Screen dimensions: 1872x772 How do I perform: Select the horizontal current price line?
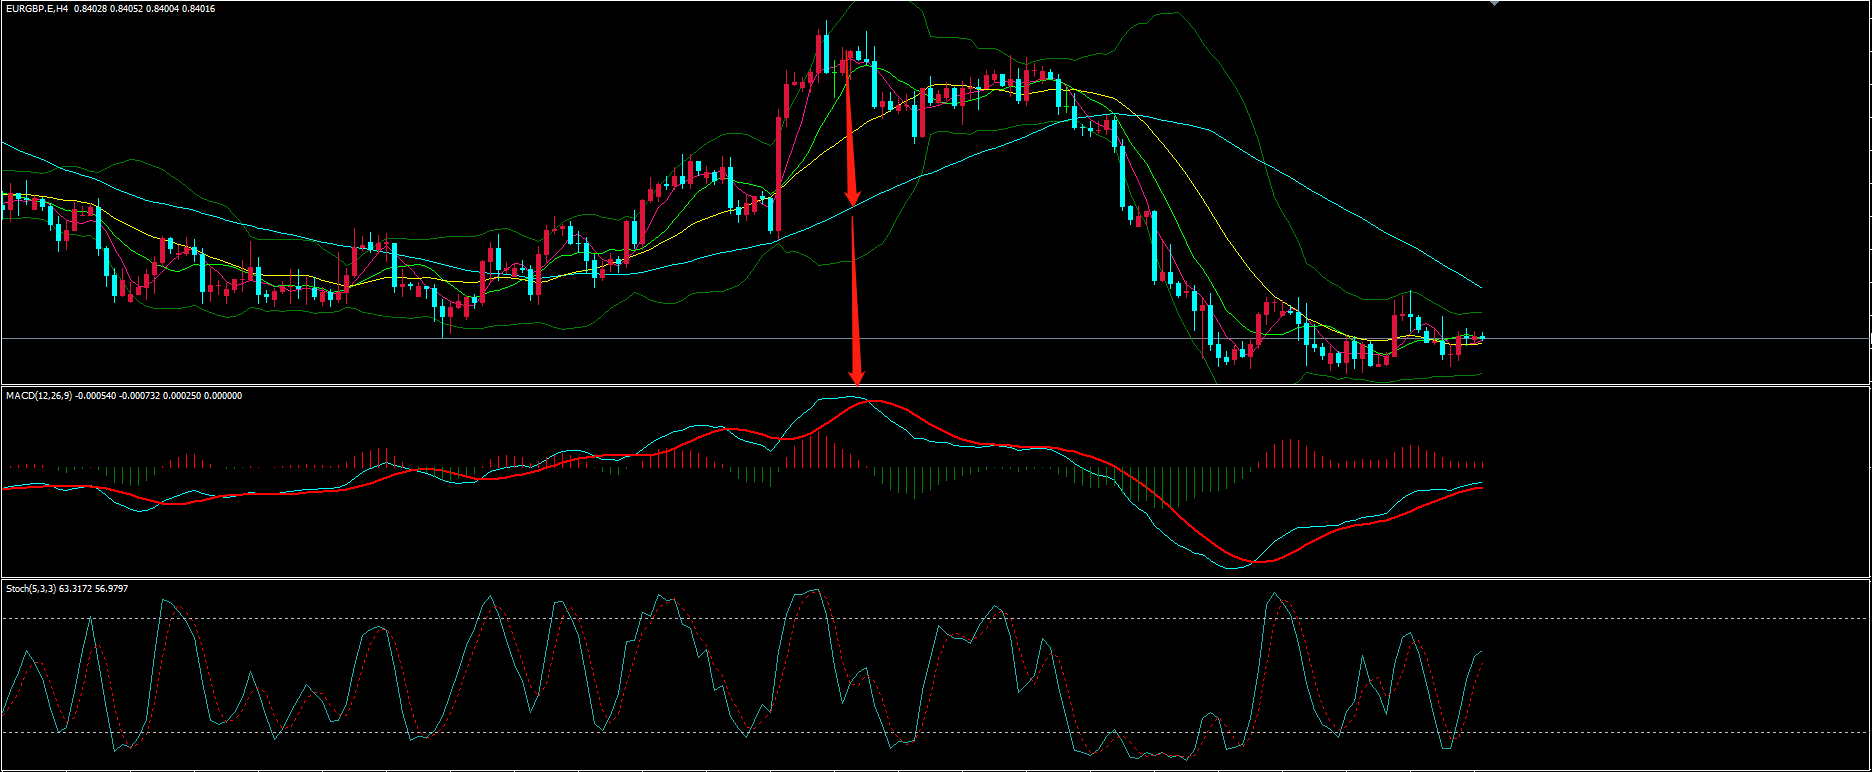point(1650,339)
